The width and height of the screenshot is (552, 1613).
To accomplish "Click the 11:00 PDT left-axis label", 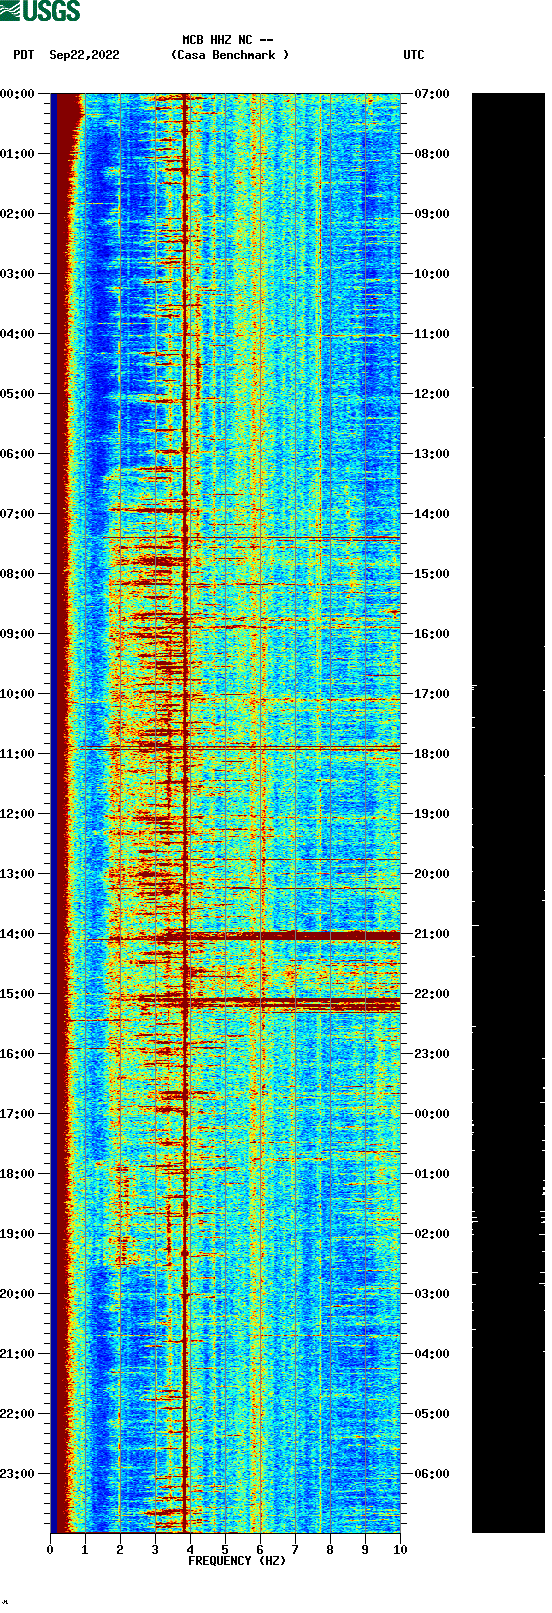I will tap(18, 754).
